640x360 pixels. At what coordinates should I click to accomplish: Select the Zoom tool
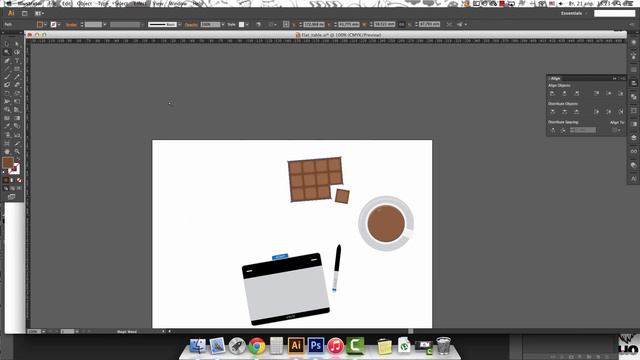[x=17, y=151]
